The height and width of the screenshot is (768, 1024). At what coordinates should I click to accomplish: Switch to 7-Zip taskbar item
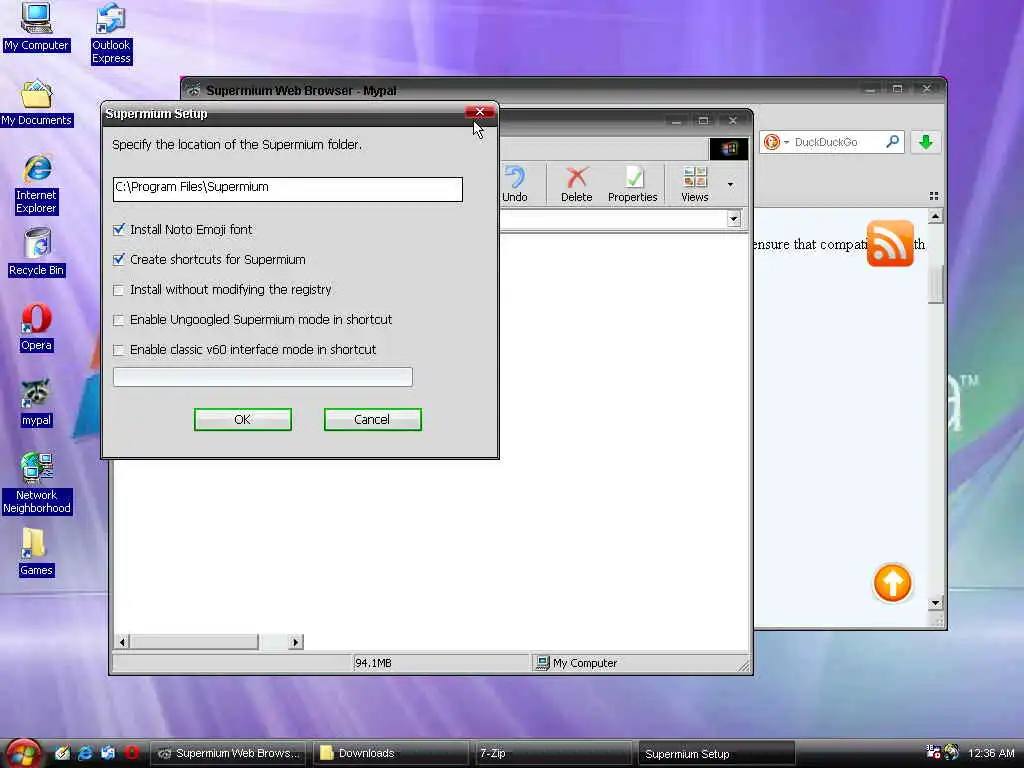553,753
